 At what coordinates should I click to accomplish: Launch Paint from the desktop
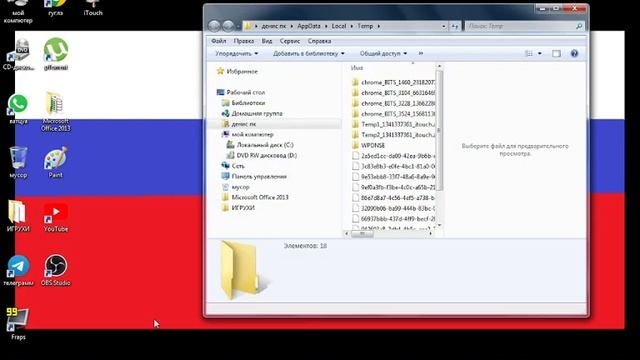(56, 162)
